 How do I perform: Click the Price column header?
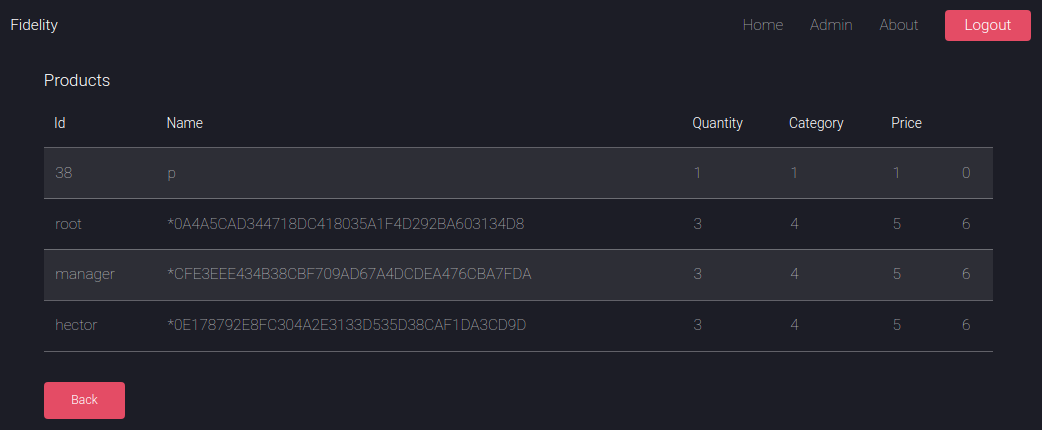click(x=906, y=123)
